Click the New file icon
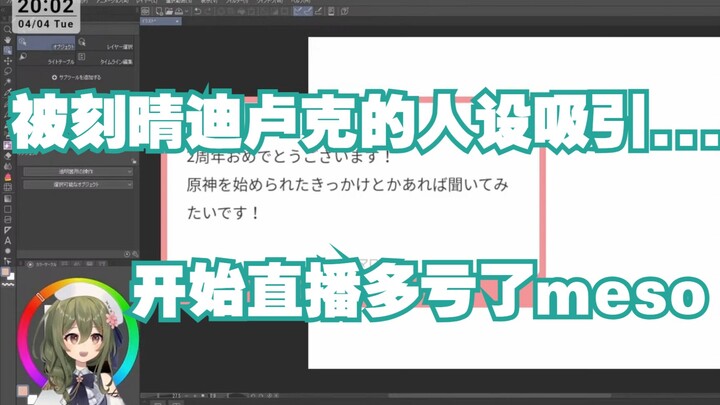The width and height of the screenshot is (720, 405). (159, 11)
